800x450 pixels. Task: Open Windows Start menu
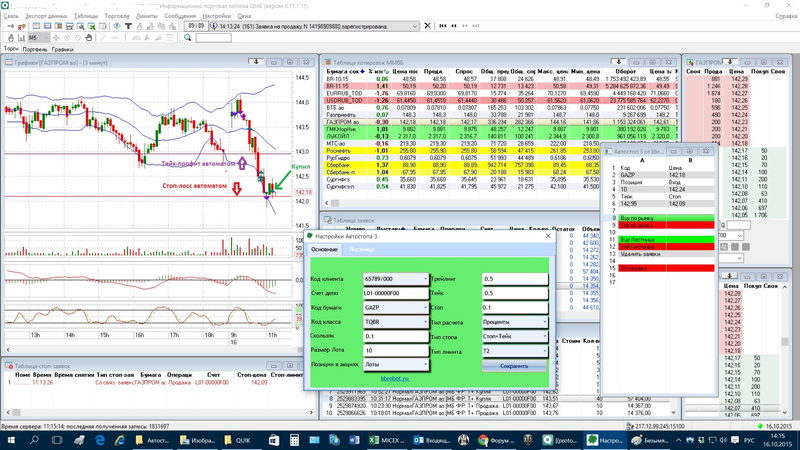pyautogui.click(x=9, y=439)
